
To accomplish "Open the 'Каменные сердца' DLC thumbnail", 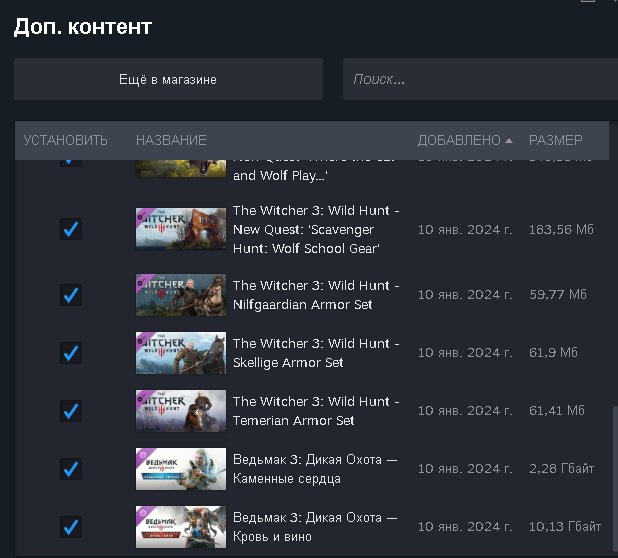I will pos(181,469).
